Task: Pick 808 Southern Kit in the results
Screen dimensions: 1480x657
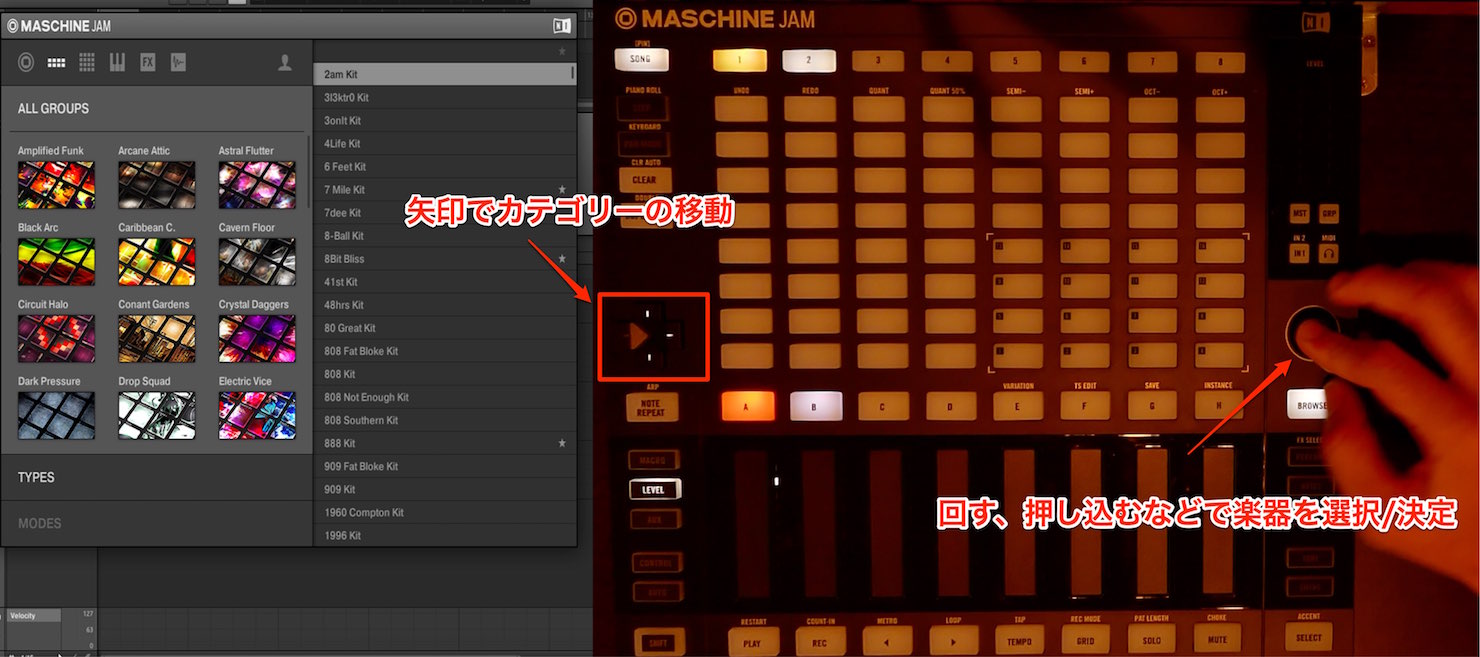Action: click(x=444, y=420)
